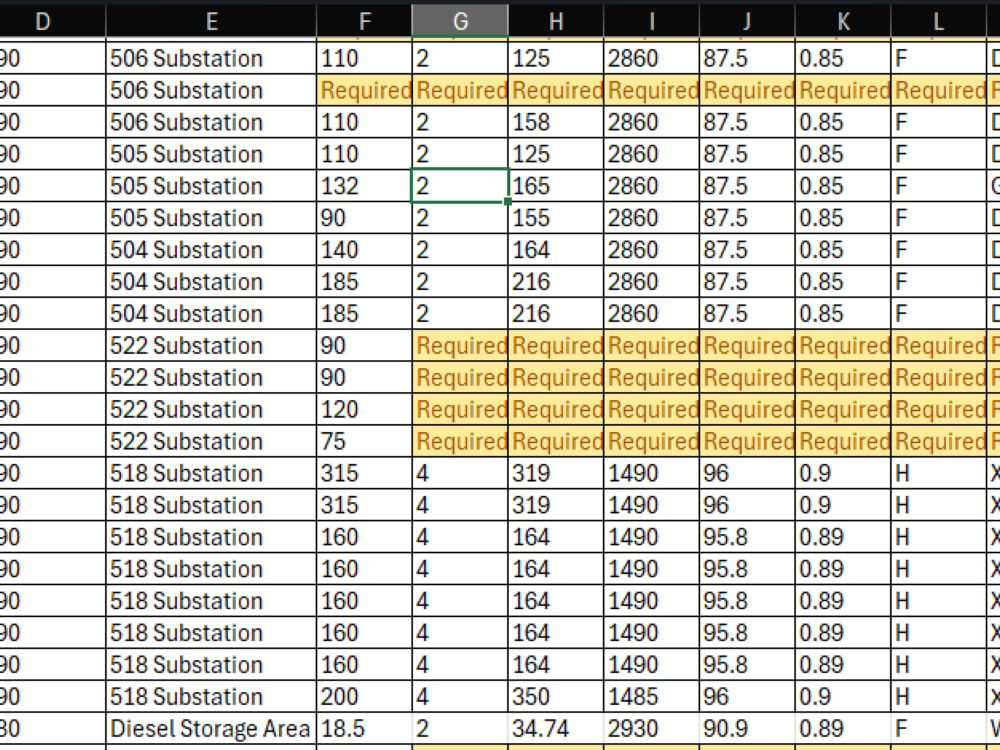The height and width of the screenshot is (750, 1000).
Task: Select 110 in the row with 158
Action: point(364,122)
